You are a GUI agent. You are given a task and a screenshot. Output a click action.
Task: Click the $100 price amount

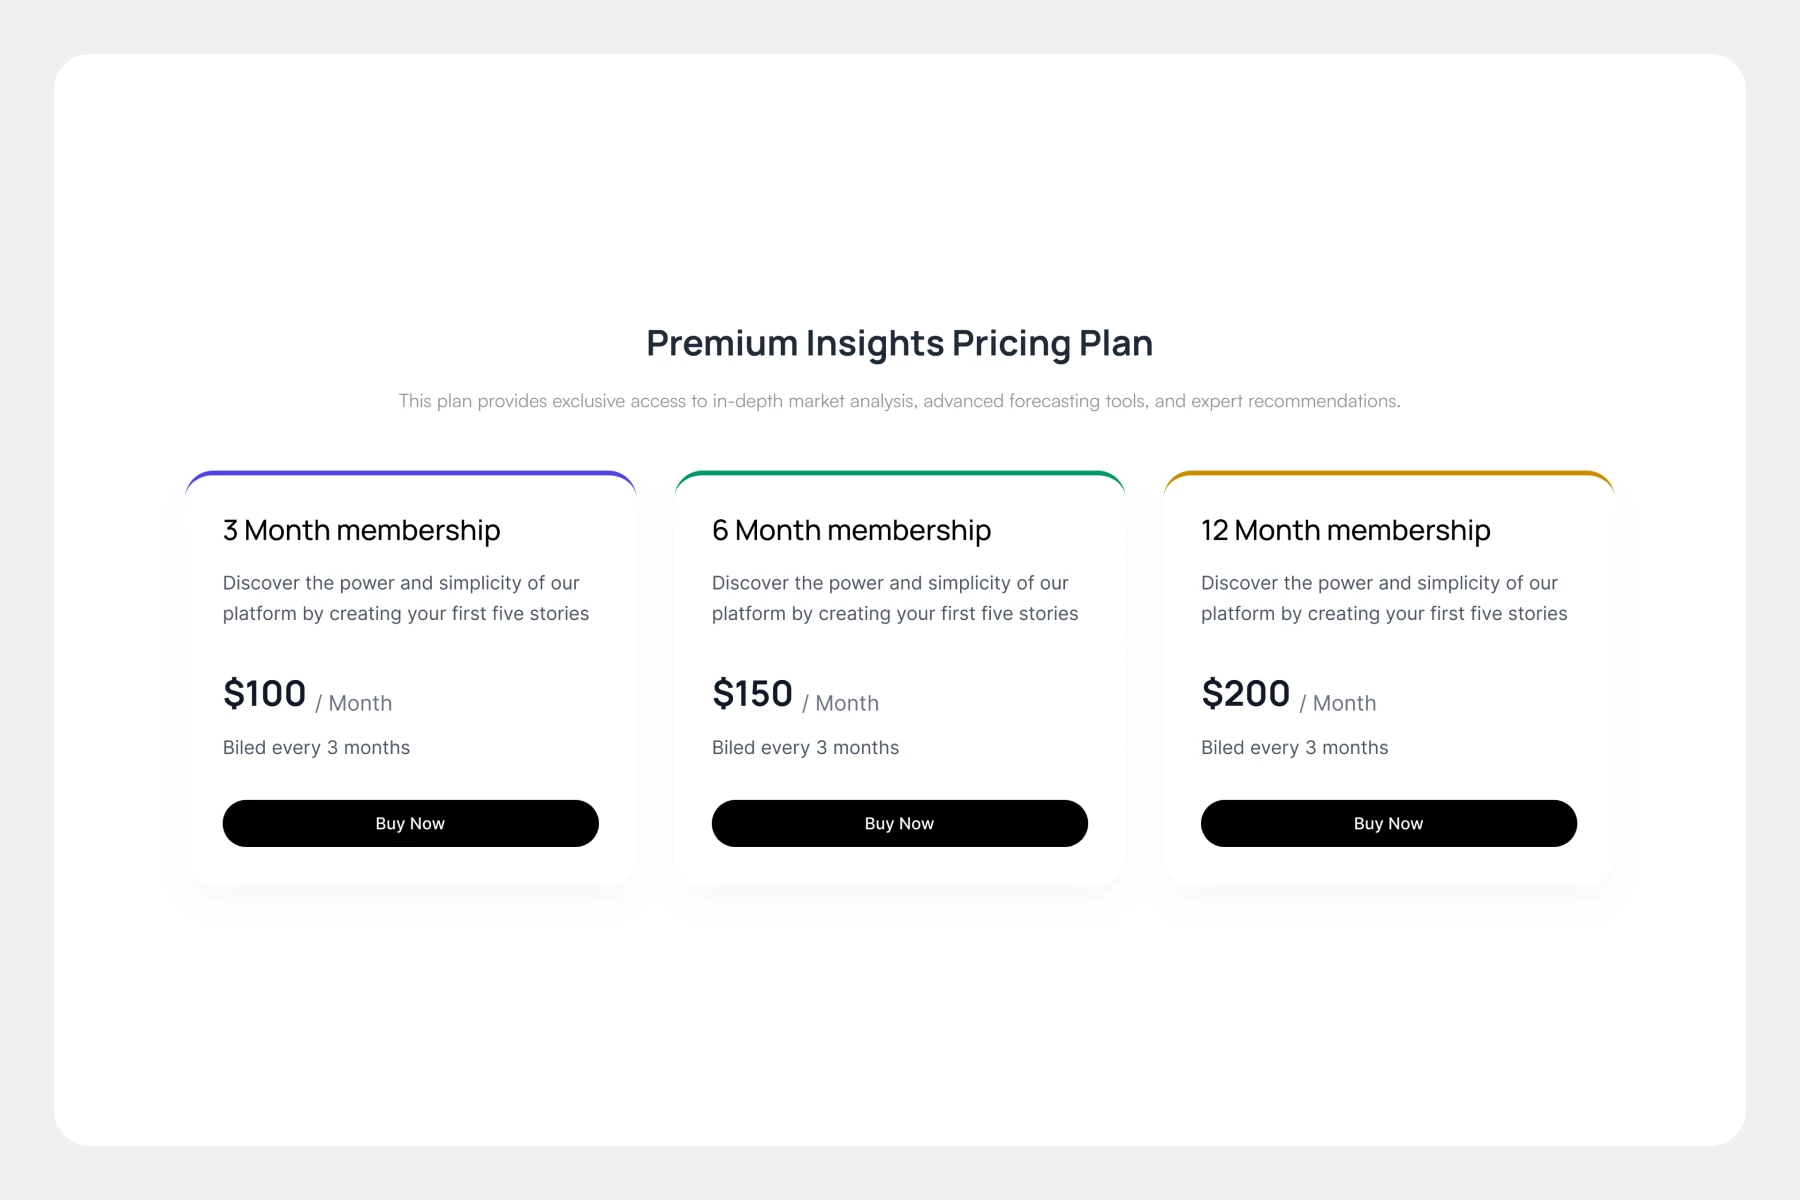click(264, 693)
